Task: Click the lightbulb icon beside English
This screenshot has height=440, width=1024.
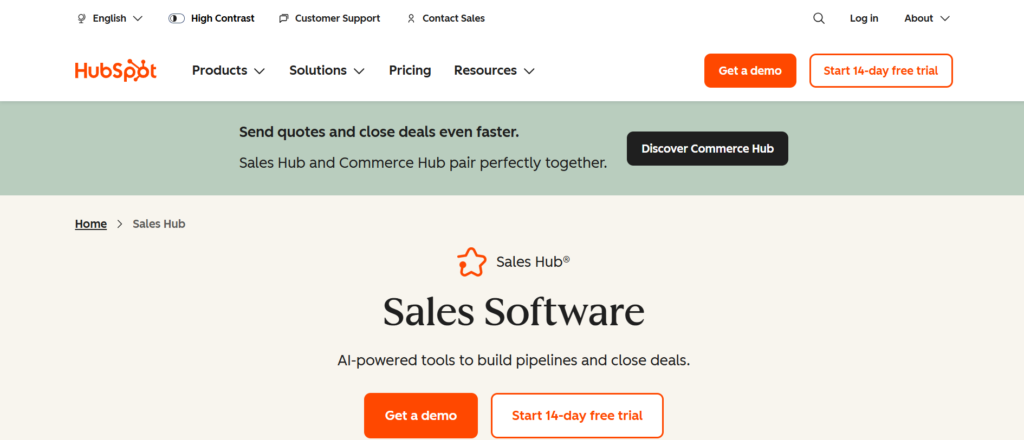Action: [81, 18]
